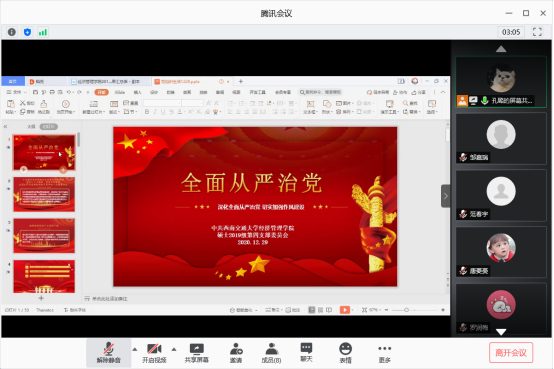Unmute the microphone with 解除静音
The width and height of the screenshot is (554, 369).
[108, 353]
